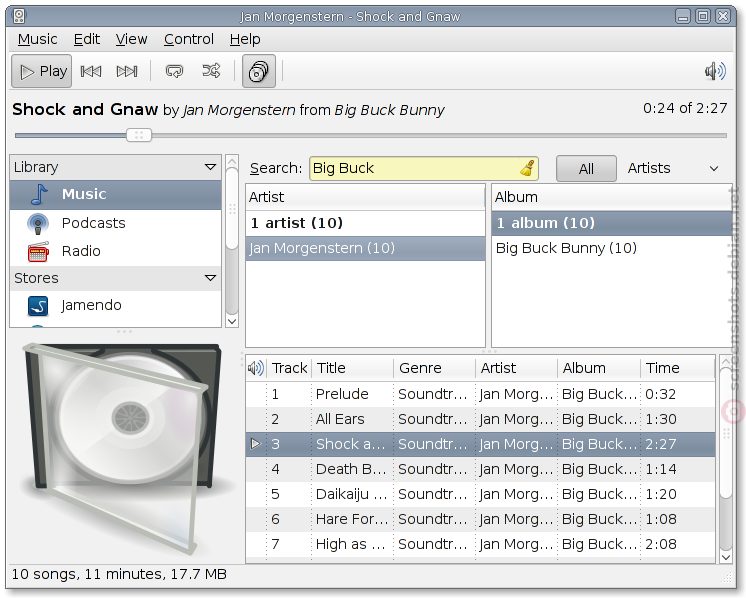Select Big Buck Bunny (10) album
The image size is (746, 598).
(612, 248)
